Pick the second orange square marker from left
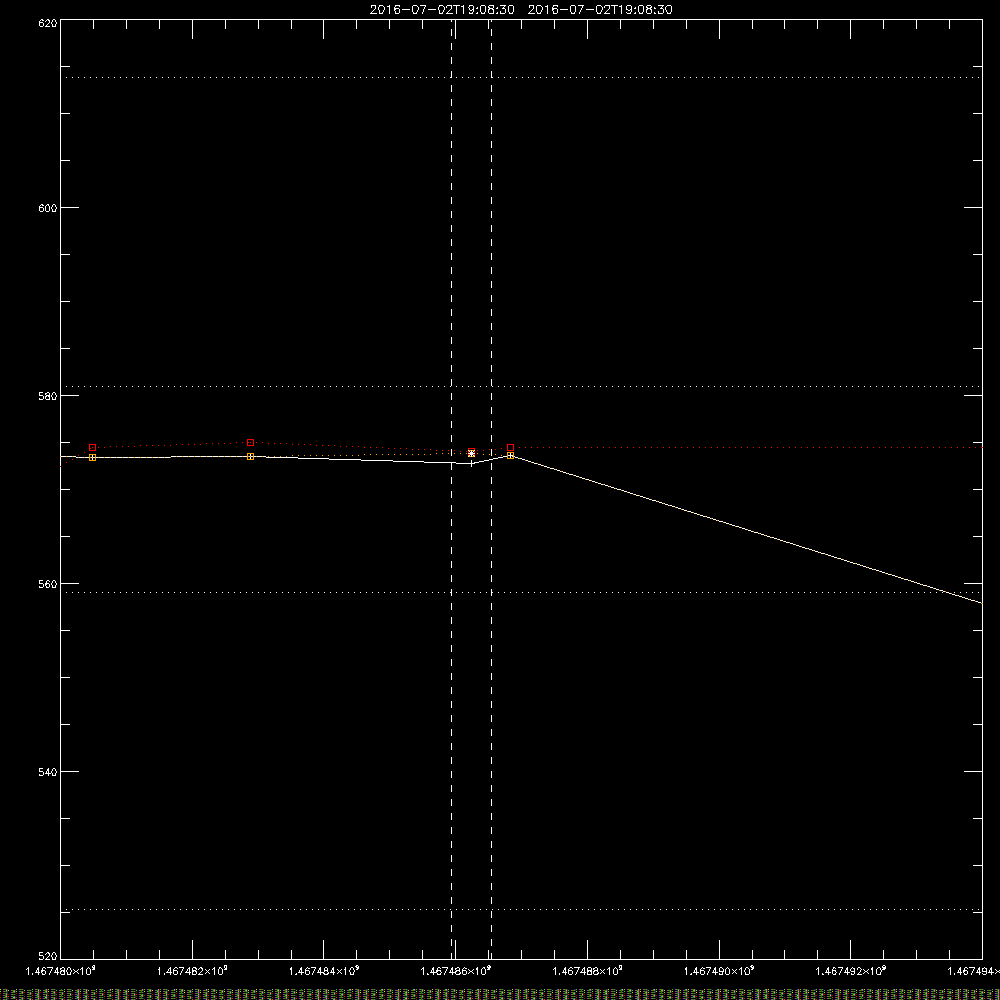Screen dimensions: 1000x1000 pos(251,457)
